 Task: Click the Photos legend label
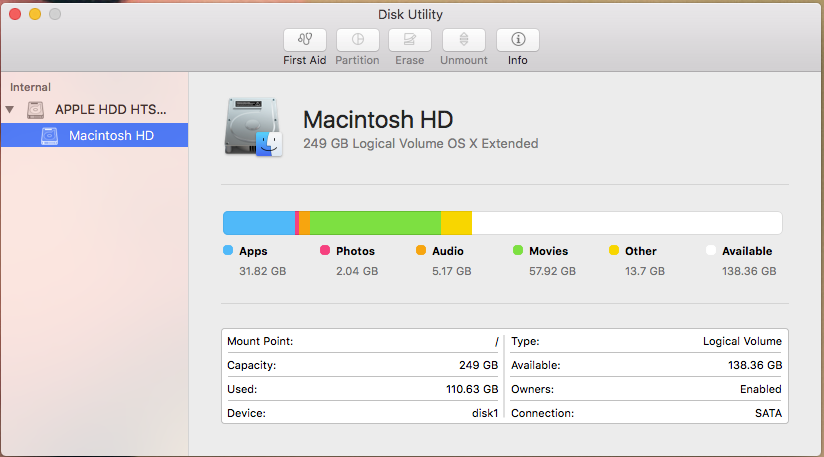tap(355, 251)
